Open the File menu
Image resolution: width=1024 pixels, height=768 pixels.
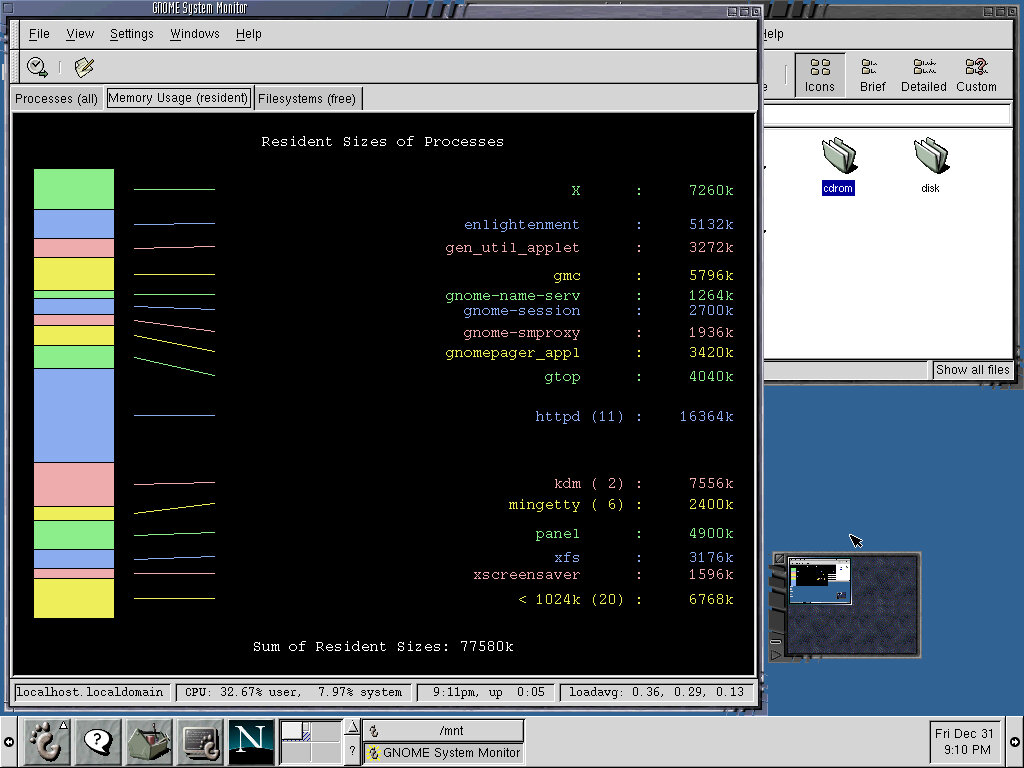[x=39, y=33]
